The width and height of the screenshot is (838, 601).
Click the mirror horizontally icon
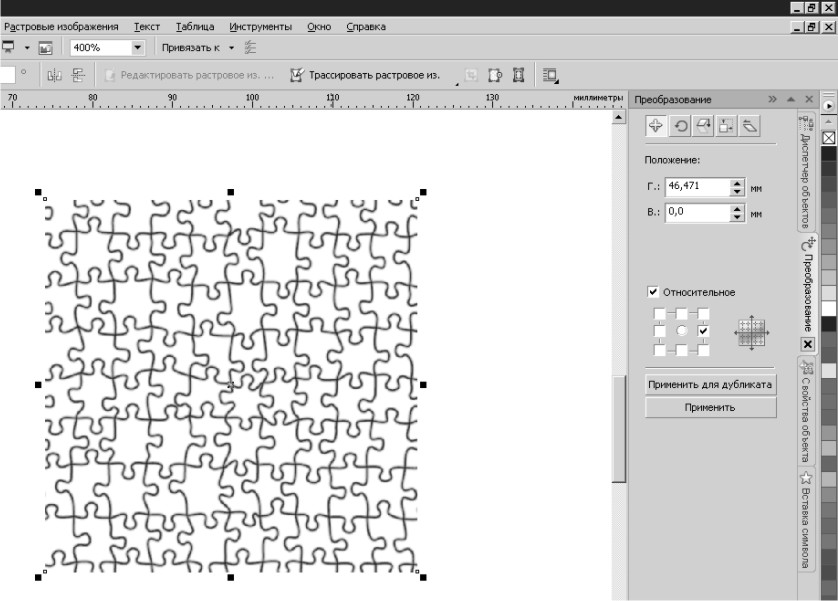click(x=55, y=75)
